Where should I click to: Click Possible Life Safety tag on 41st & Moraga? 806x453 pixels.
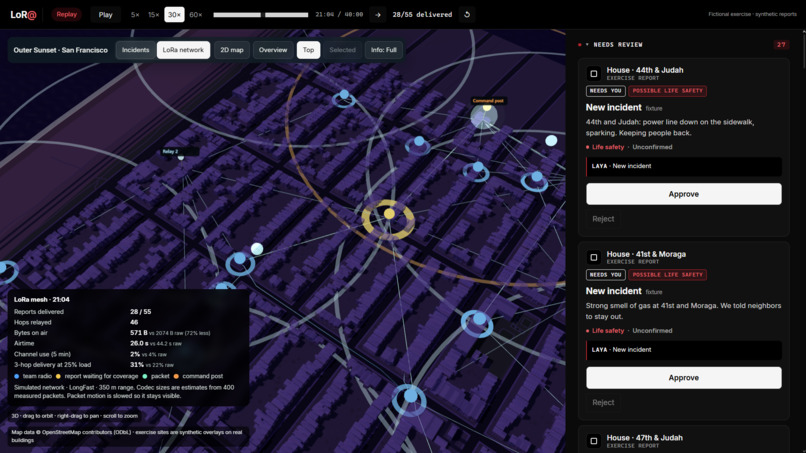click(x=667, y=275)
